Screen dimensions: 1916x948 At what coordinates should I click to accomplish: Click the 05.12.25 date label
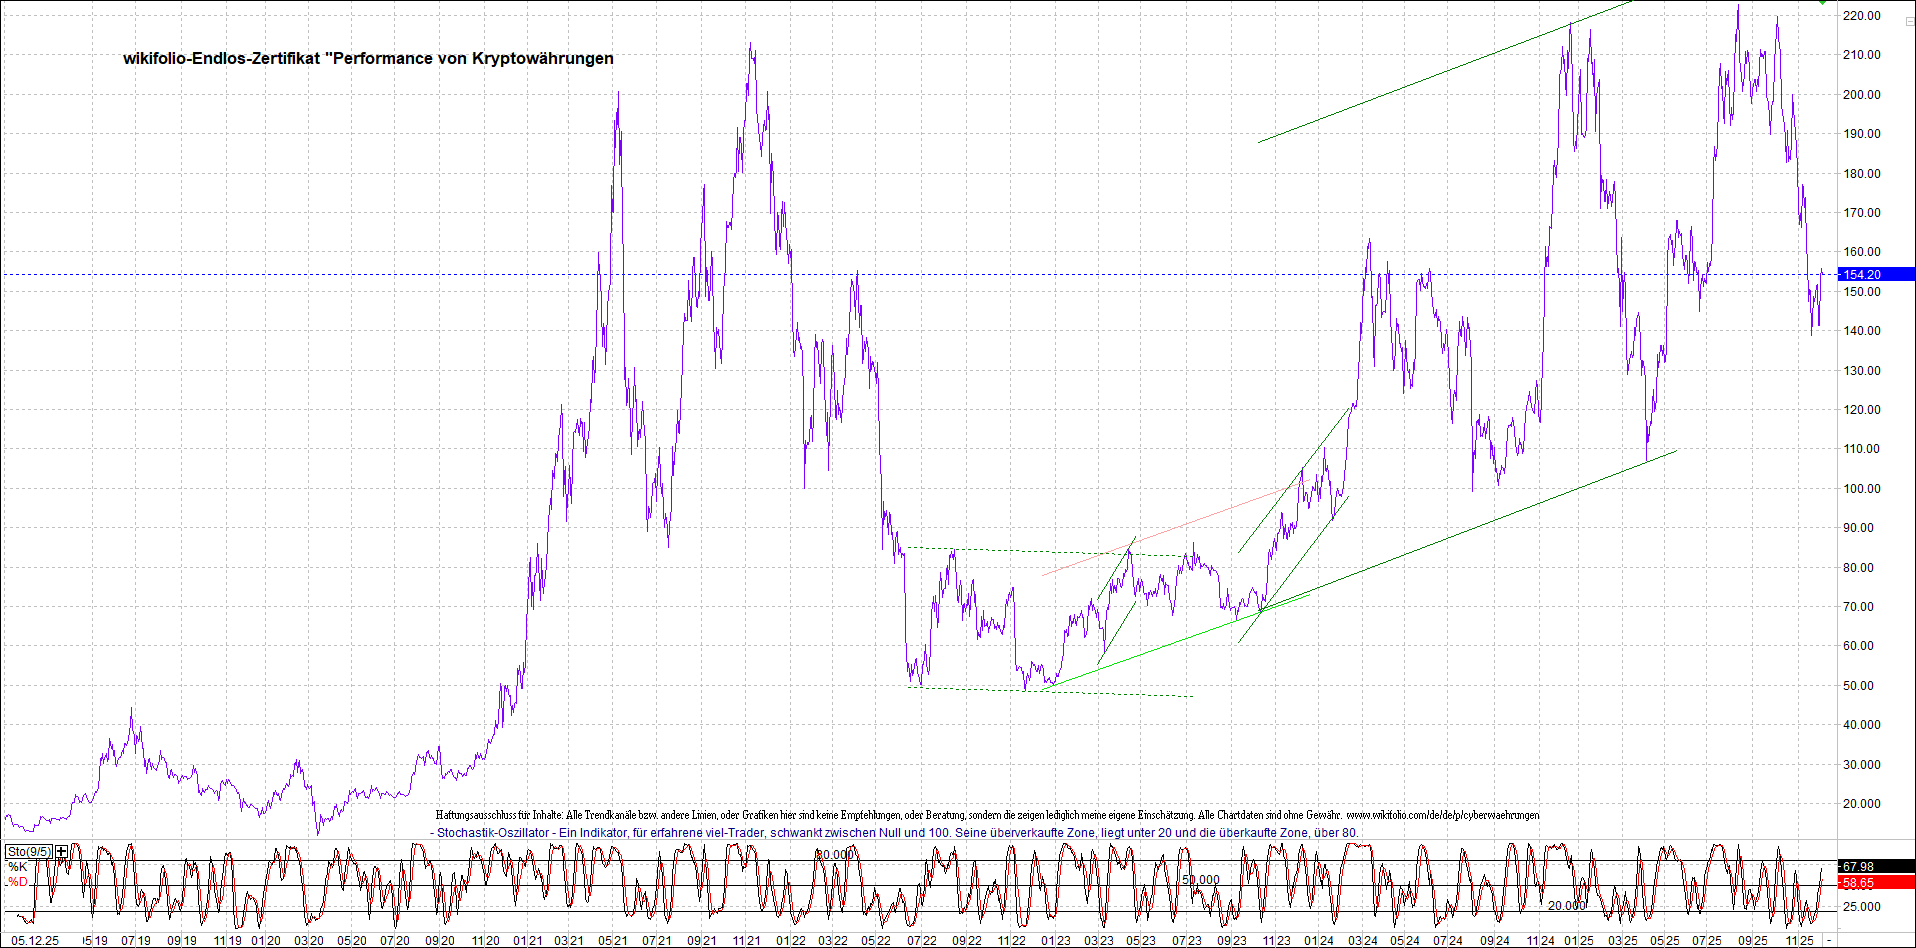click(34, 941)
